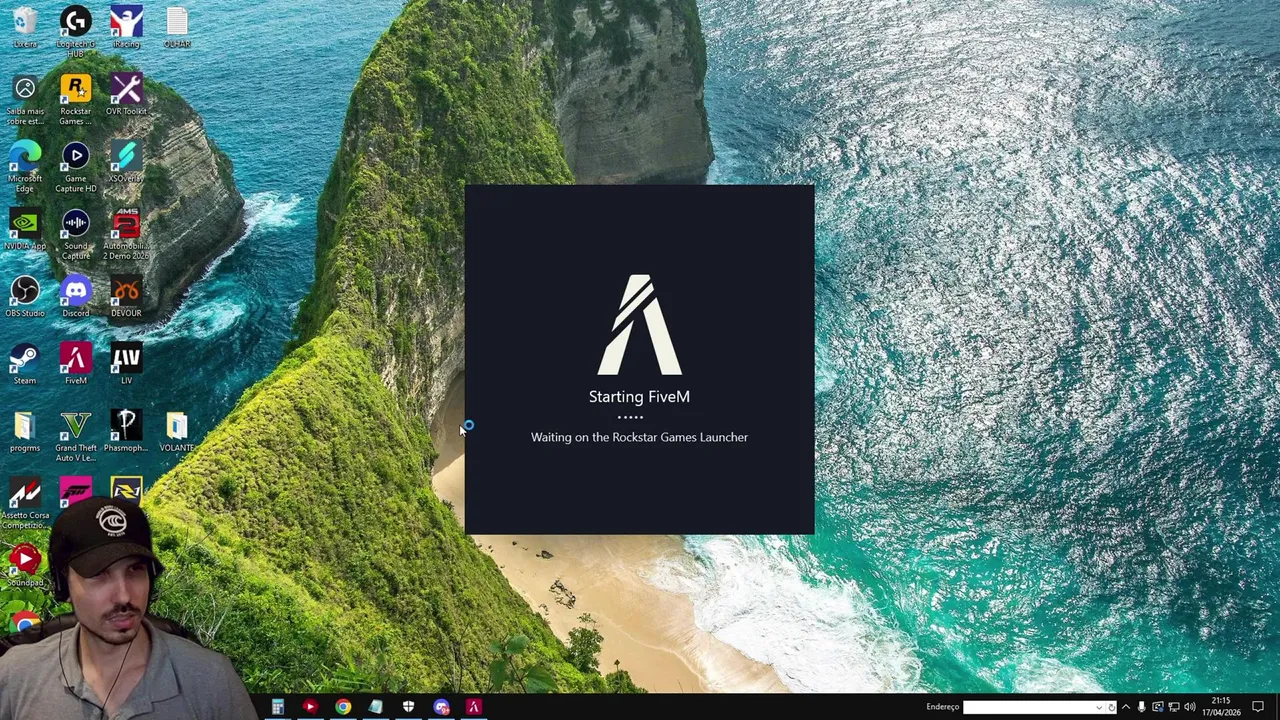Click the "Starting FiveM" text
The height and width of the screenshot is (720, 1280).
coord(639,397)
